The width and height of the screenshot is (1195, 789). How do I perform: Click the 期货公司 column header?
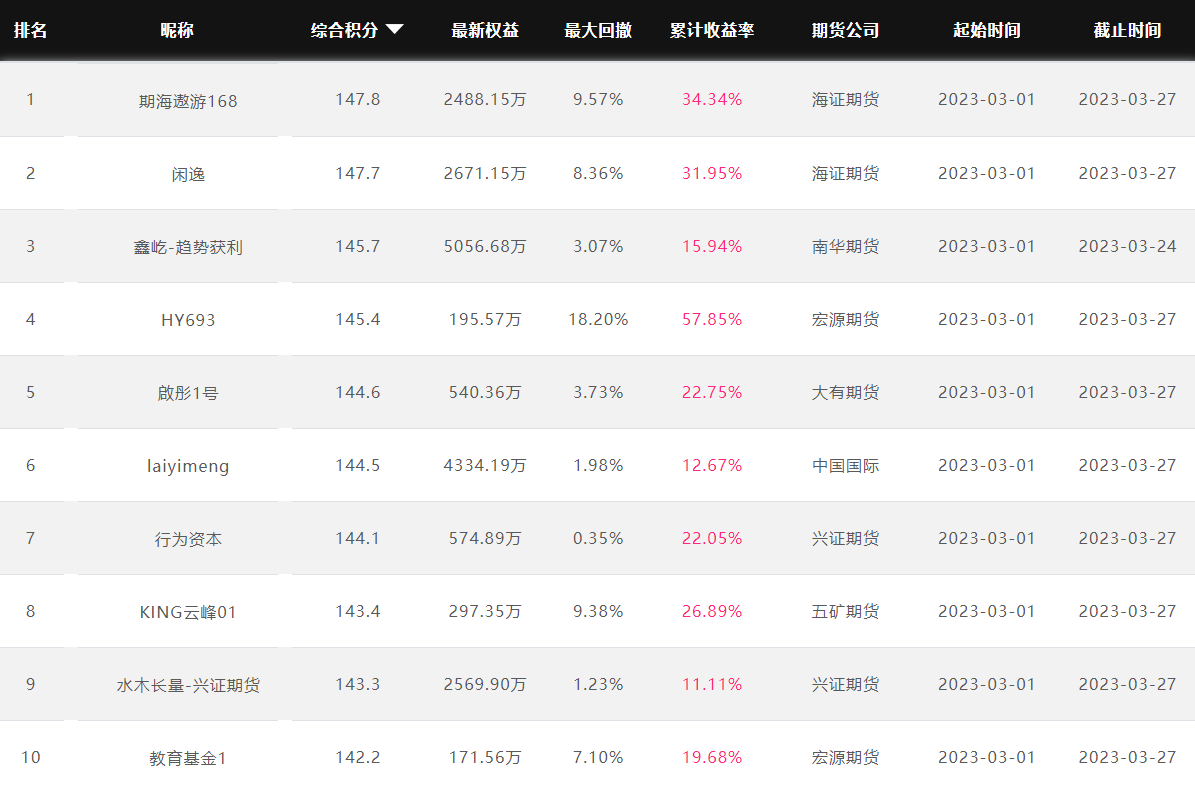845,30
